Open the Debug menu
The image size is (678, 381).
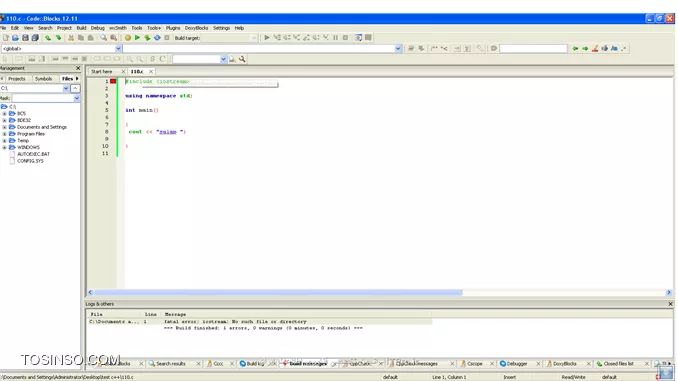coord(98,28)
